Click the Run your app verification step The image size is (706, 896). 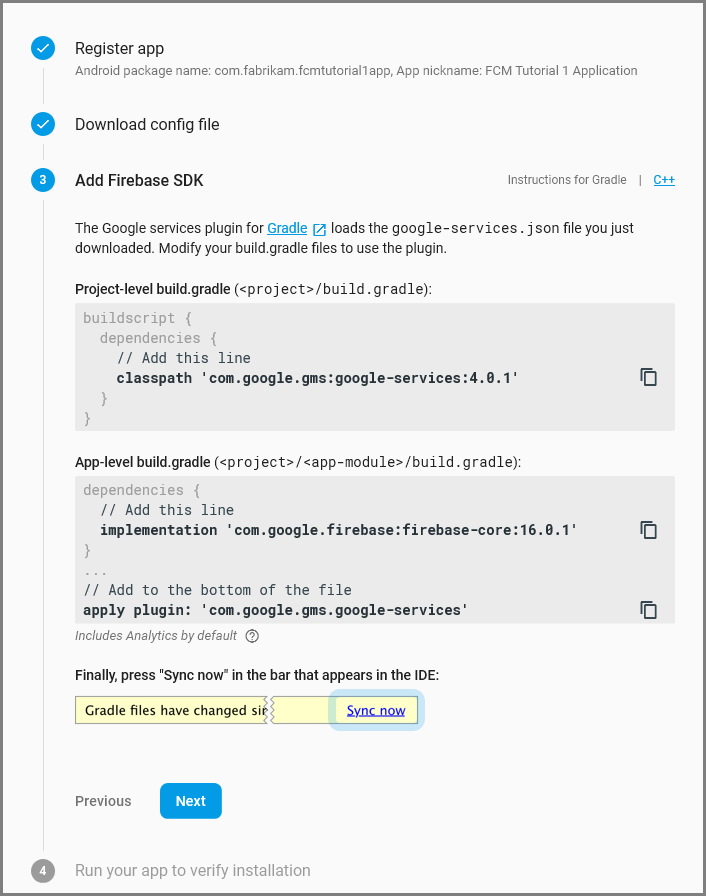[193, 871]
